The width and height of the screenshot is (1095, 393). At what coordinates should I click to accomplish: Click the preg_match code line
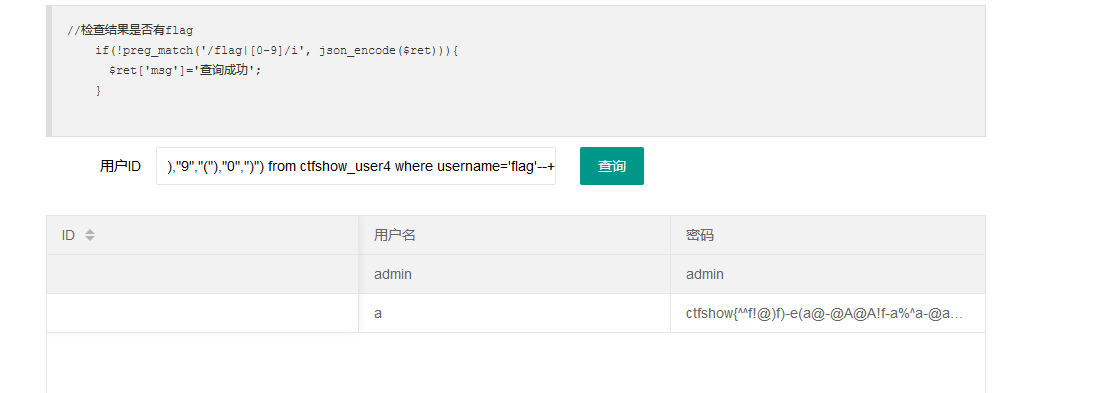pyautogui.click(x=277, y=51)
